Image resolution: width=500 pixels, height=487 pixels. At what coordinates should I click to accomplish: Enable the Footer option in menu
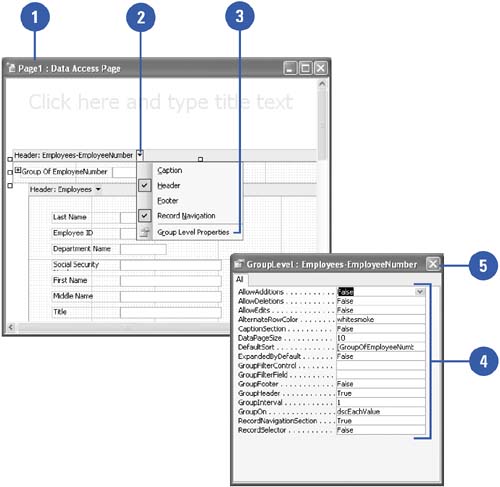[168, 201]
